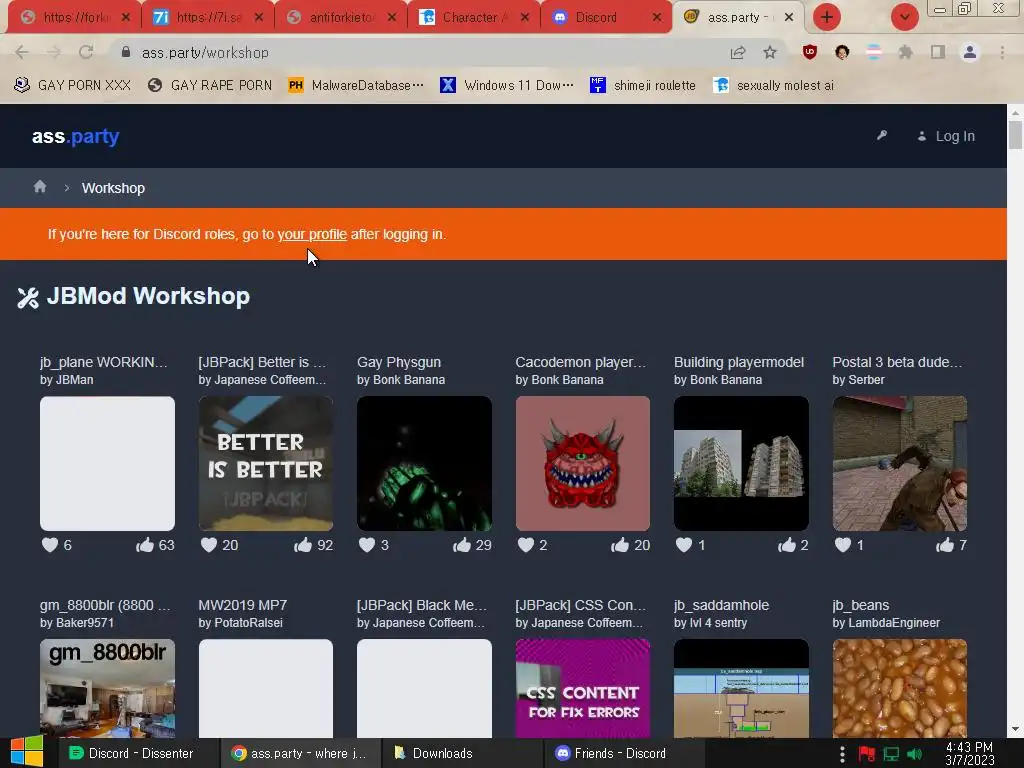Open the Chrome three-dot menu
The height and width of the screenshot is (768, 1024).
pos(1002,52)
